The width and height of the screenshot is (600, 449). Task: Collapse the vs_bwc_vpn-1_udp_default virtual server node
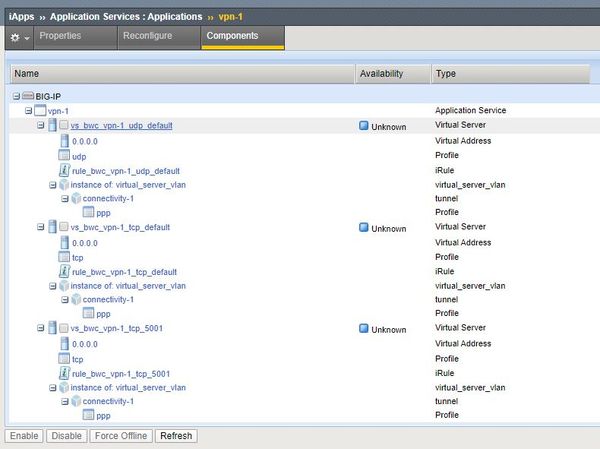click(x=40, y=126)
